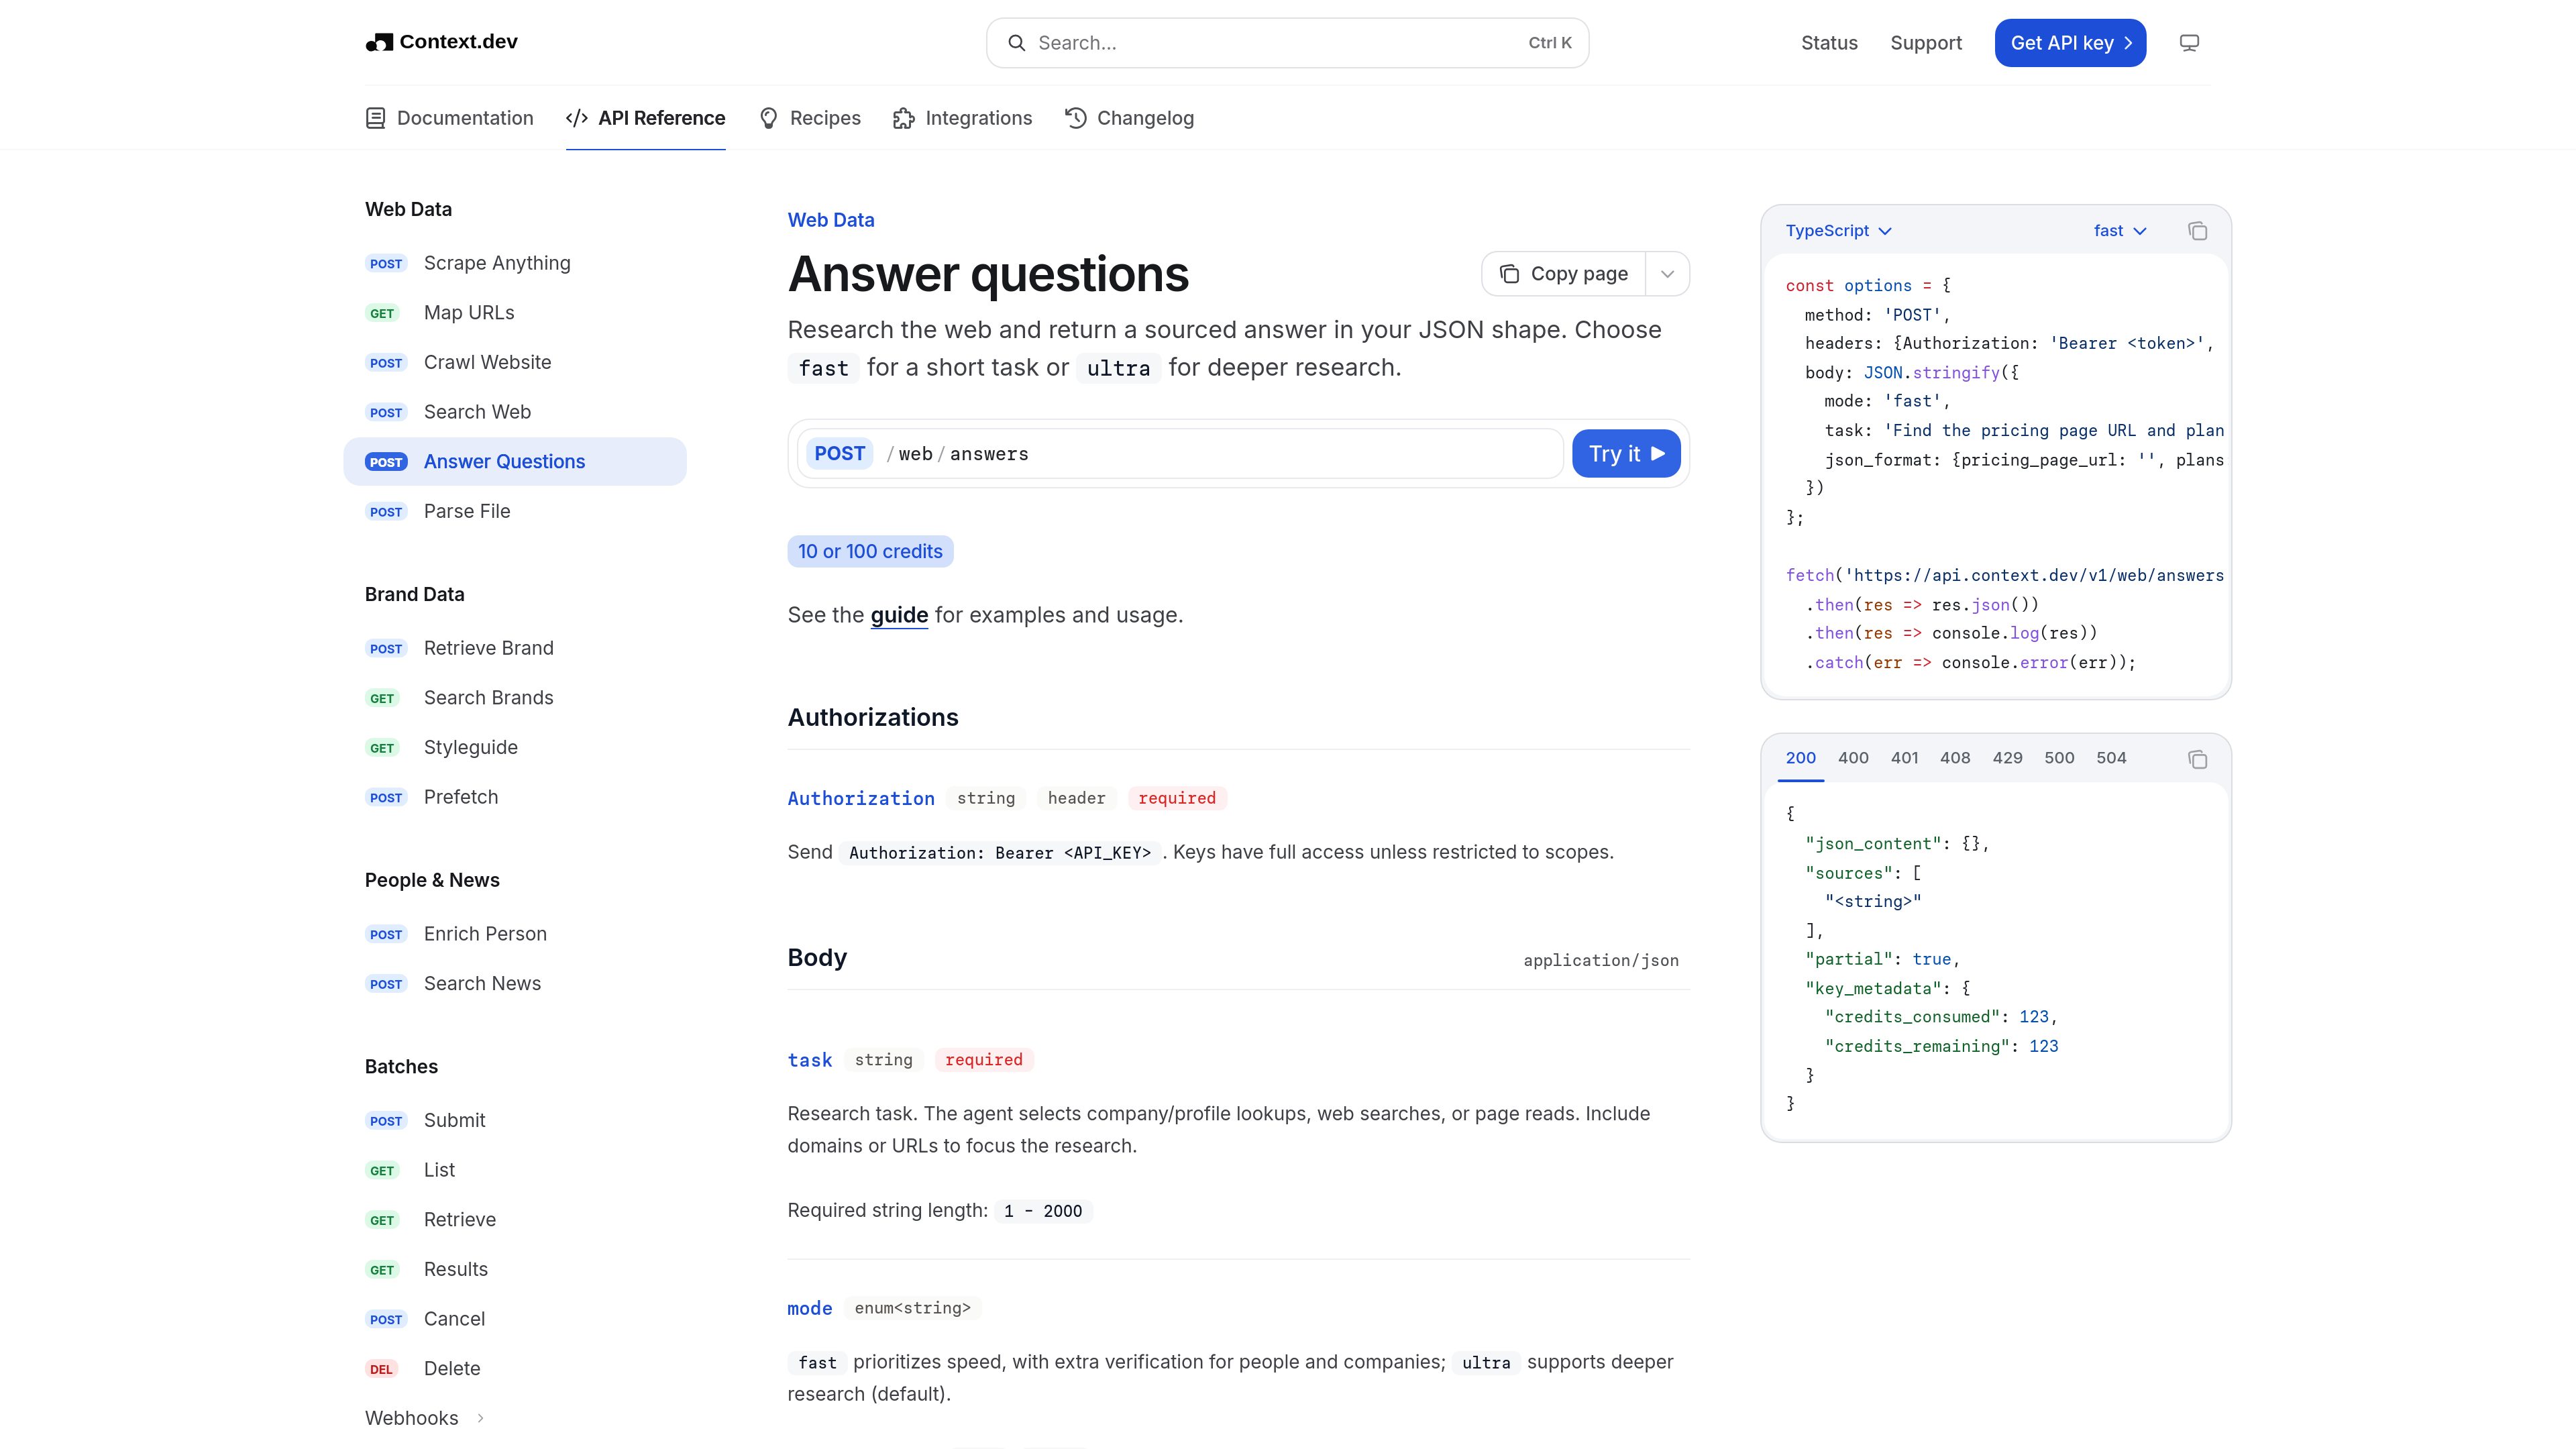Copy the 200 response example
The width and height of the screenshot is (2576, 1449).
point(2197,759)
